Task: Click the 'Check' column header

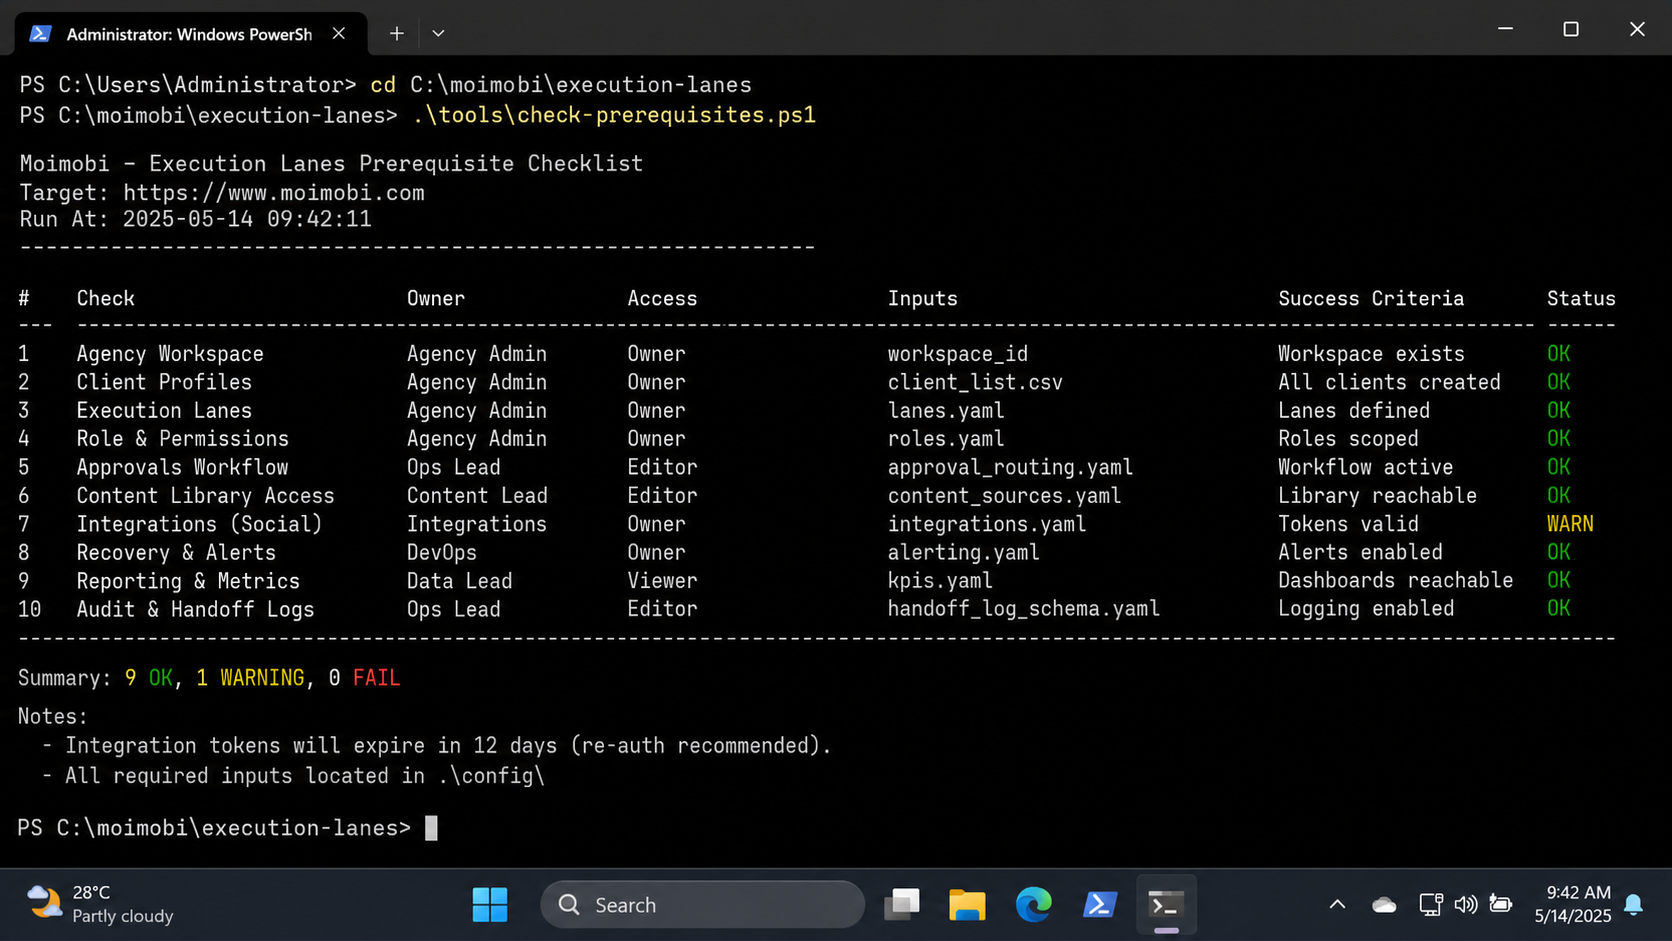Action: pos(105,298)
